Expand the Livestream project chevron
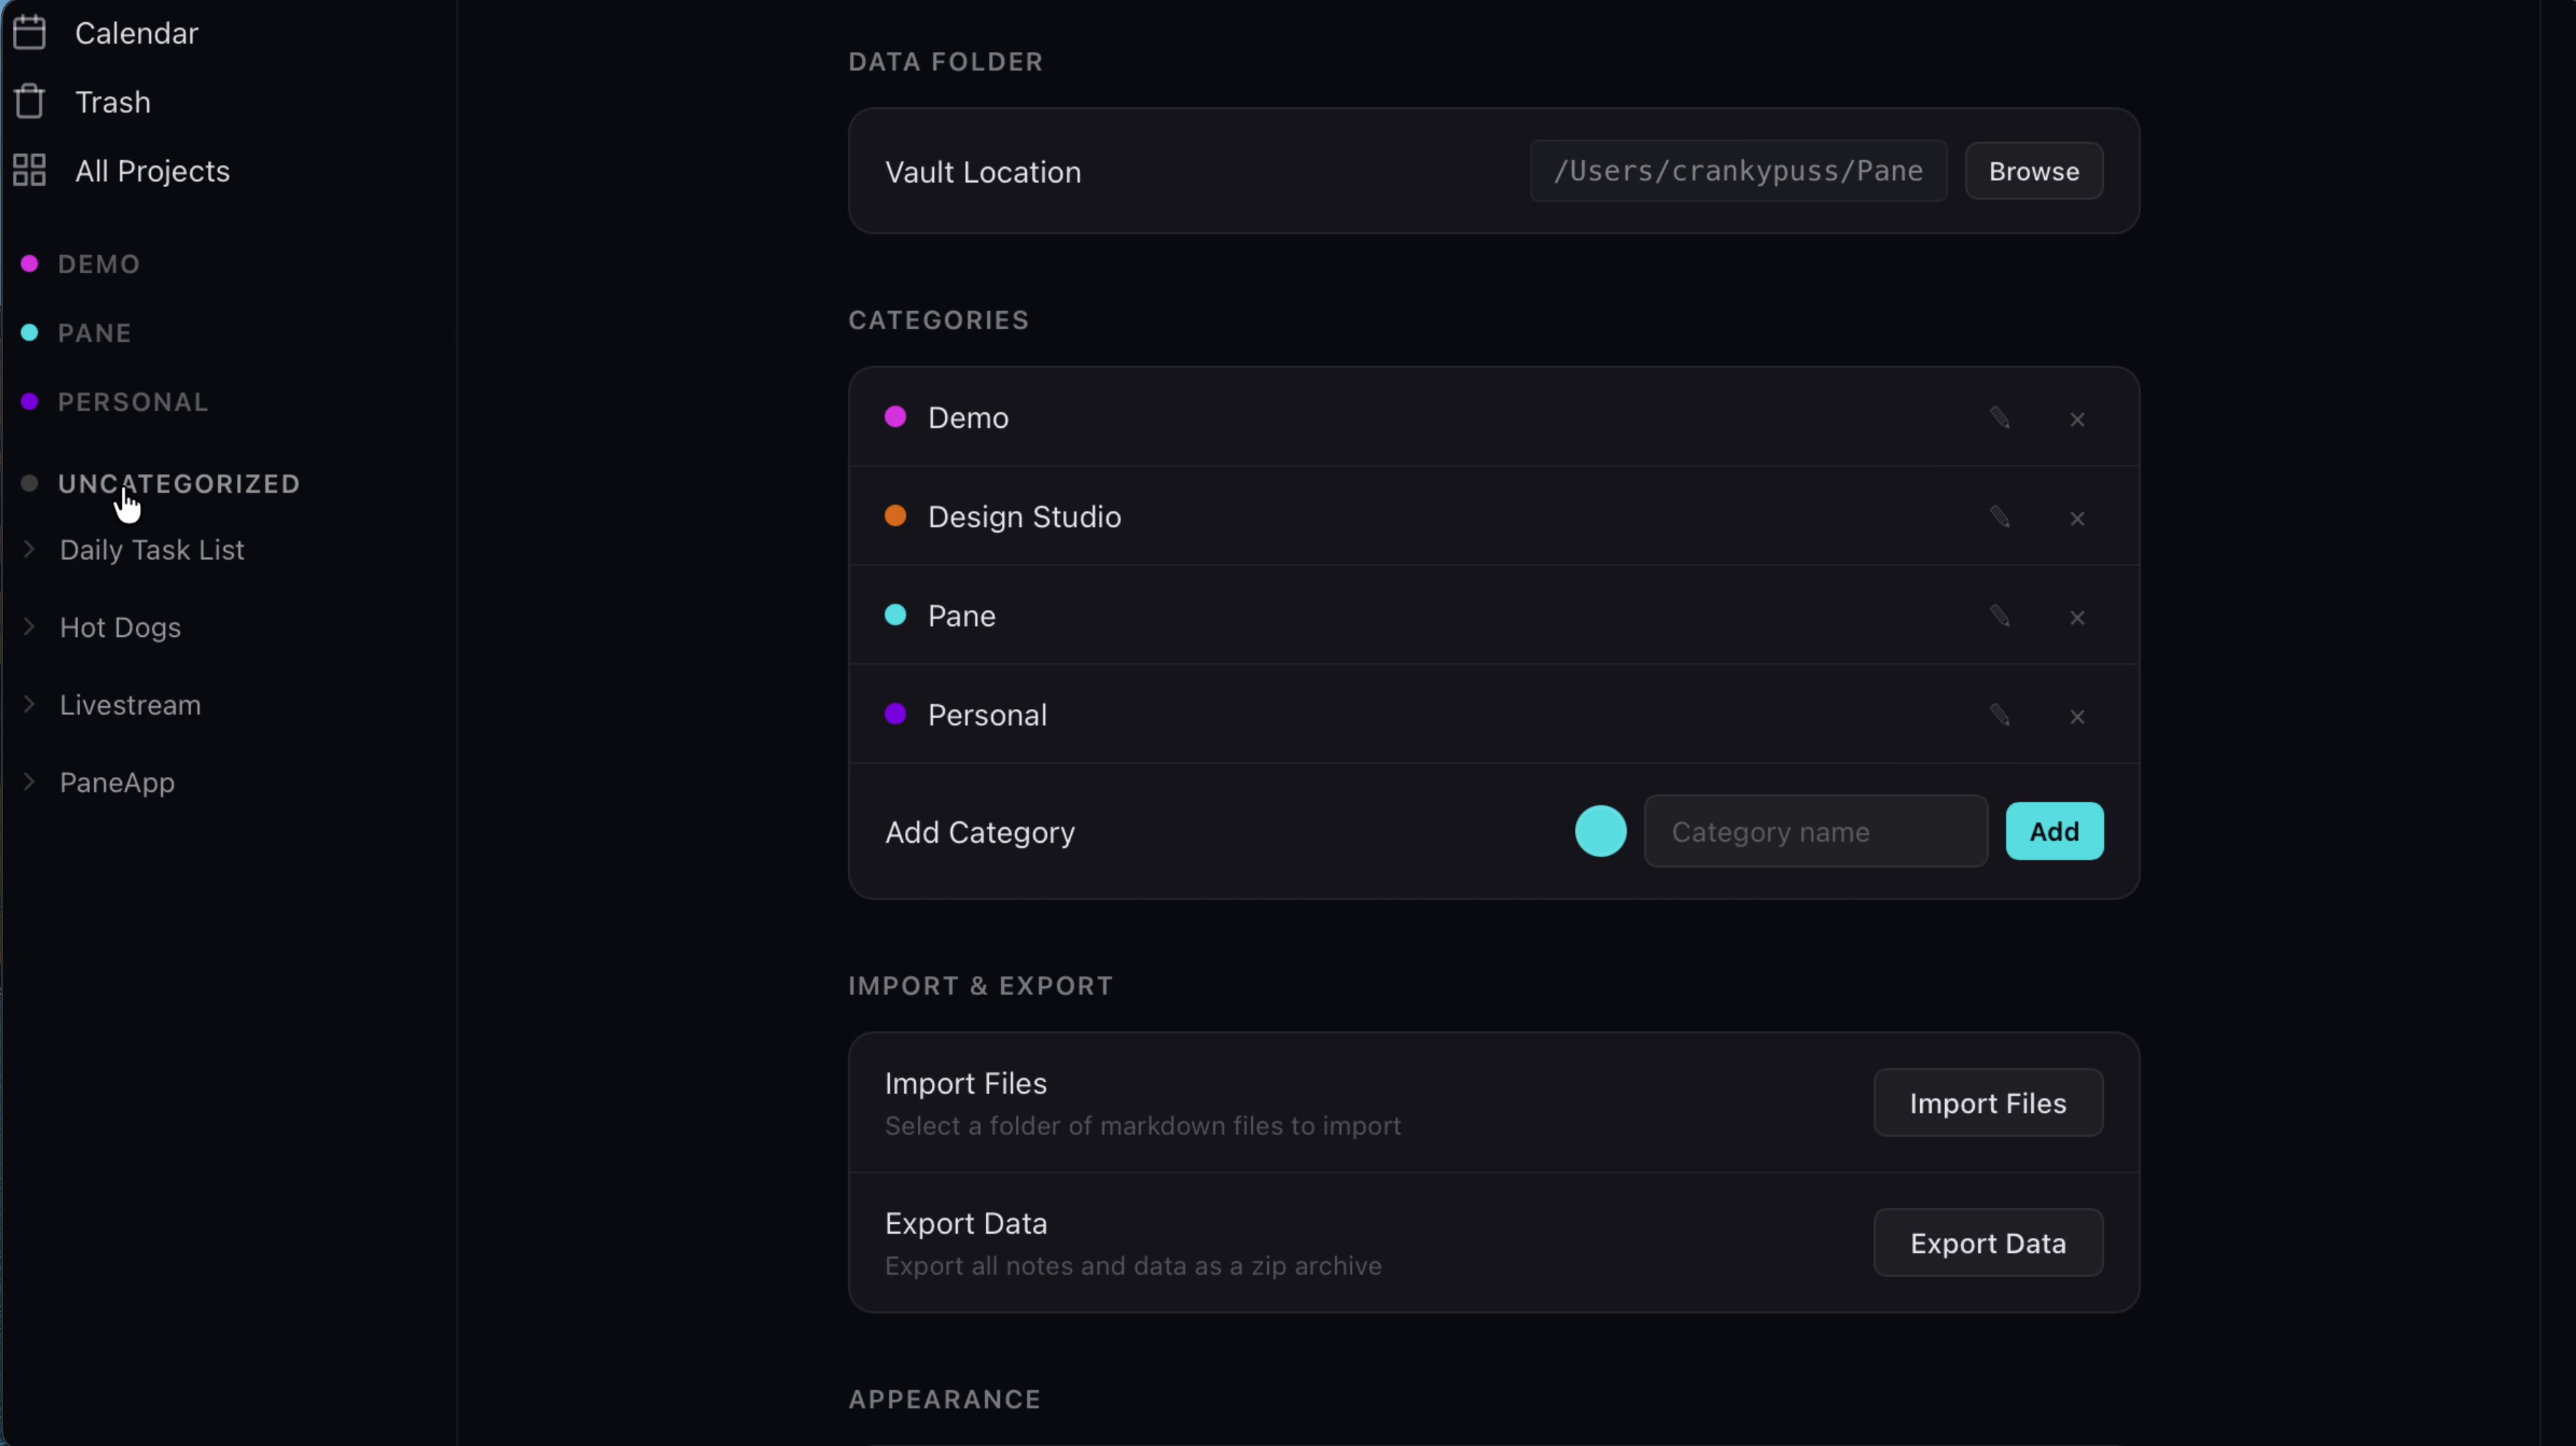 click(x=29, y=704)
